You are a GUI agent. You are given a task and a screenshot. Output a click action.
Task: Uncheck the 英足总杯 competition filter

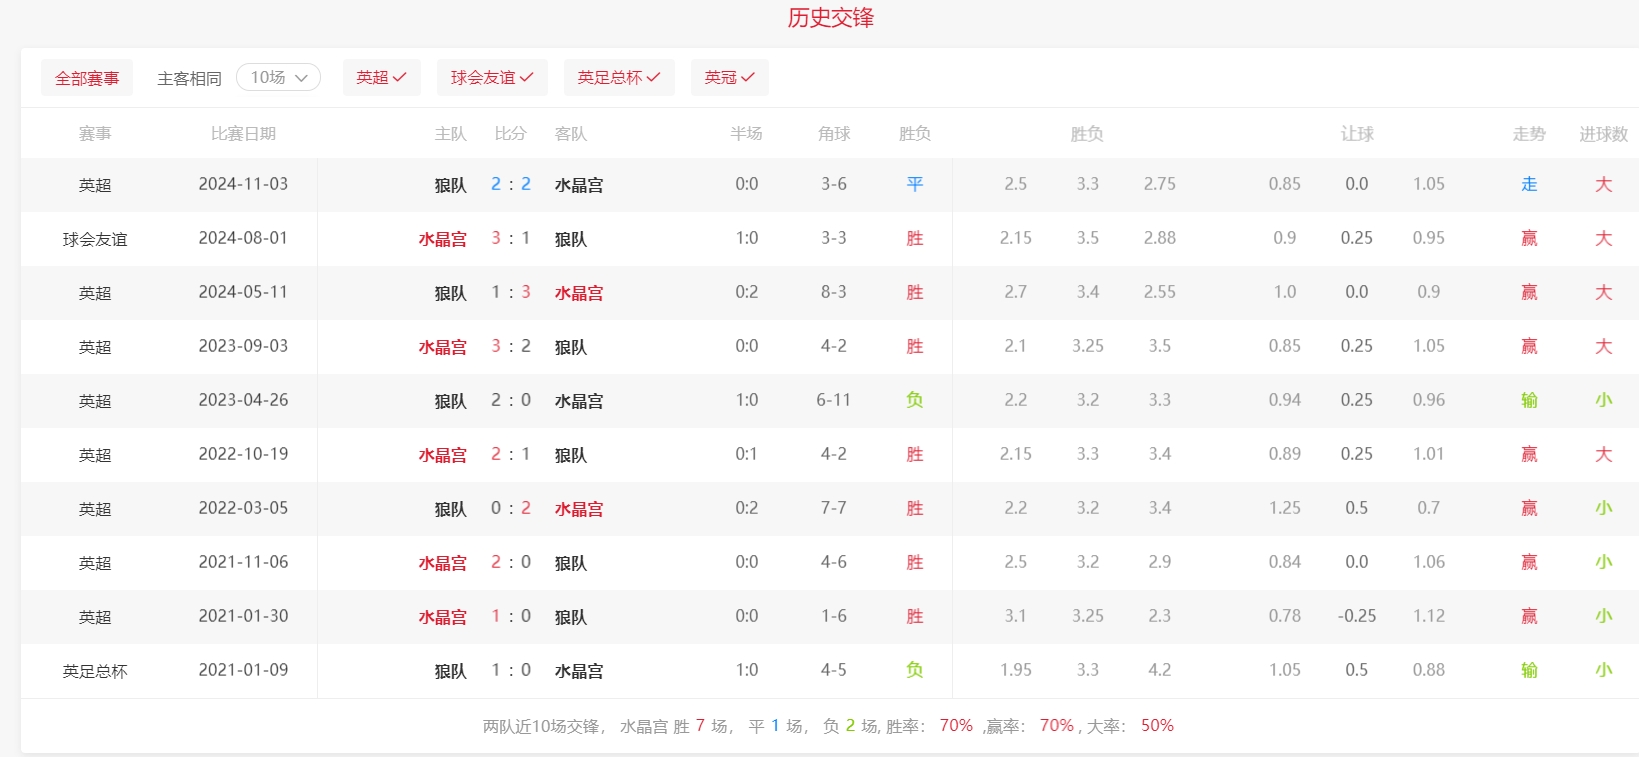tap(619, 77)
